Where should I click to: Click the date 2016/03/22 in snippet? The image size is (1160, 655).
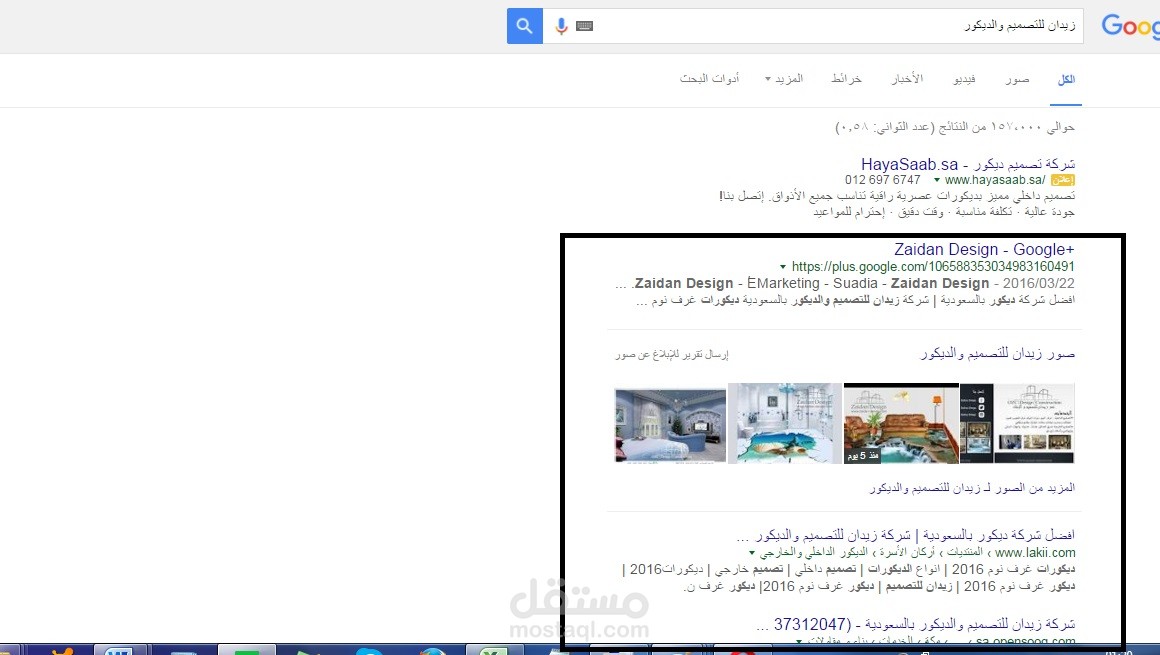(1039, 283)
